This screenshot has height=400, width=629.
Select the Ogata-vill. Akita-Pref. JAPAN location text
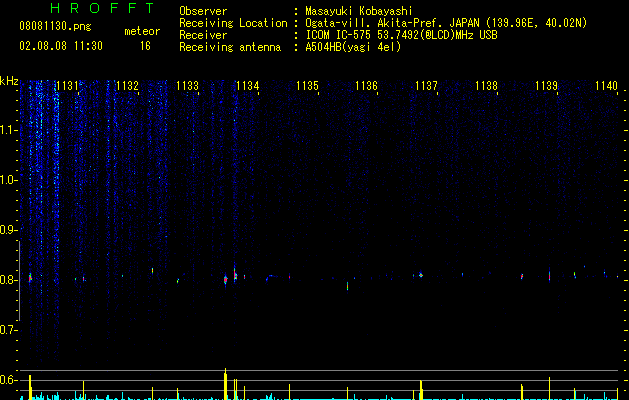[446, 23]
